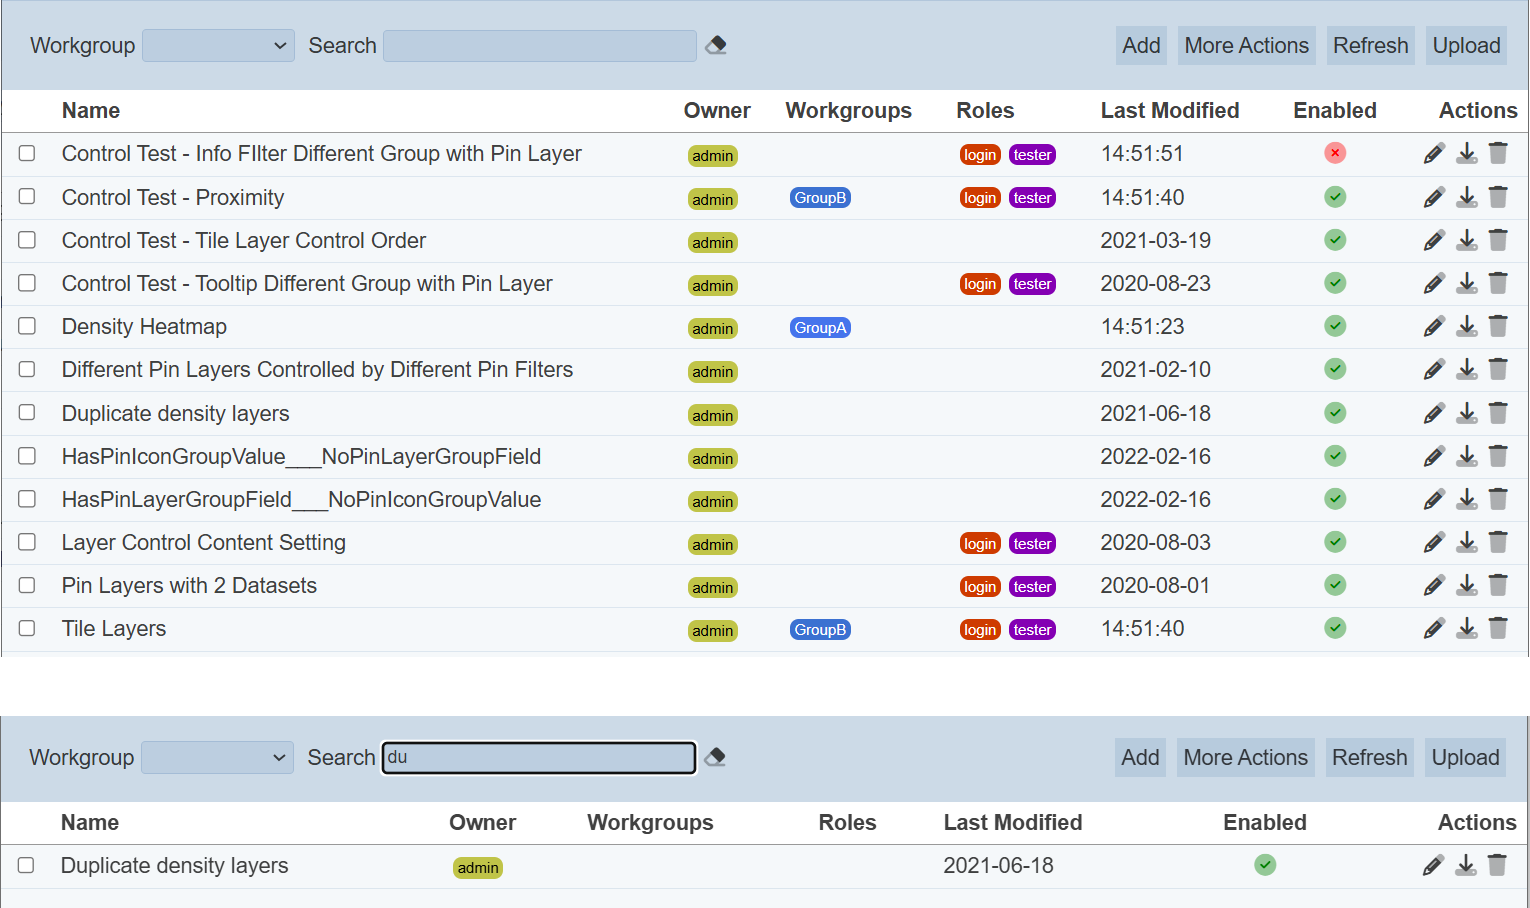
Task: Click the search field containing 'du'
Action: coord(539,758)
